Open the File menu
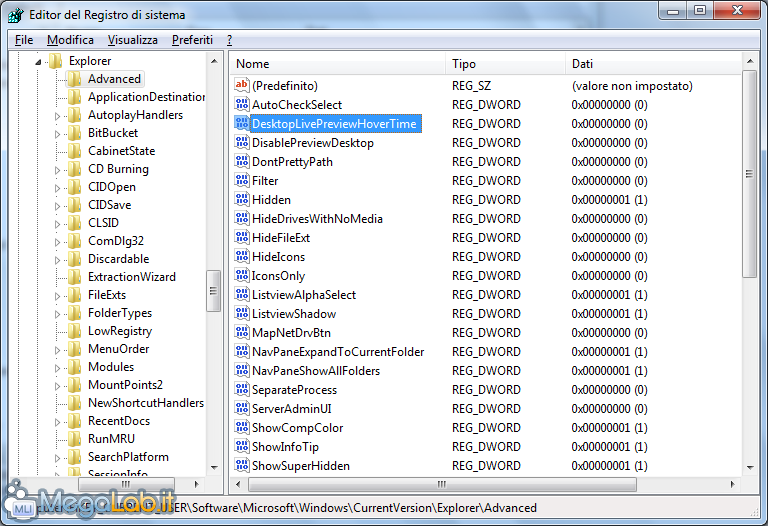The height and width of the screenshot is (526, 768). [x=24, y=40]
